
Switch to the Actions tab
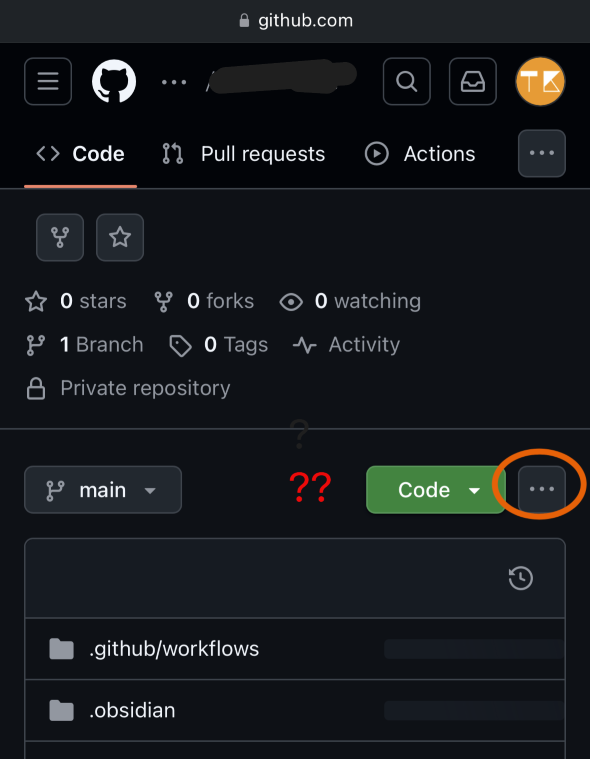(x=420, y=154)
